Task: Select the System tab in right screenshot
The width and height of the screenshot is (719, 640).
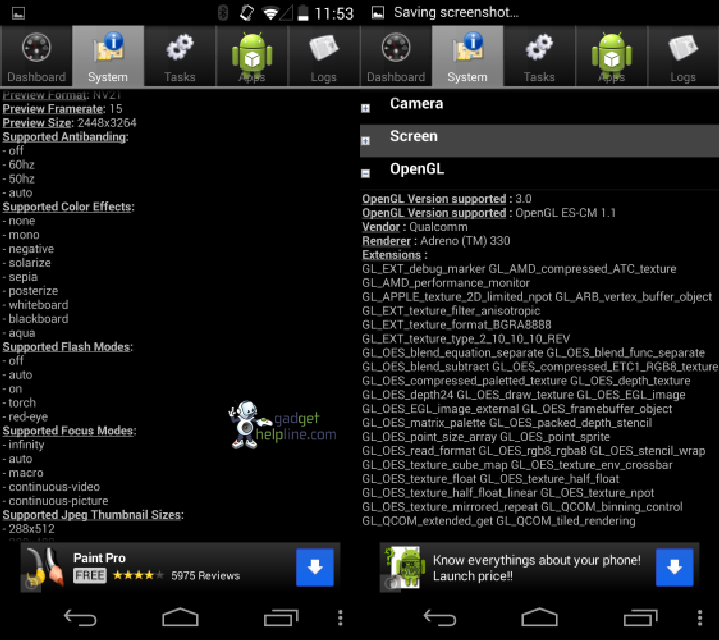Action: pos(467,56)
